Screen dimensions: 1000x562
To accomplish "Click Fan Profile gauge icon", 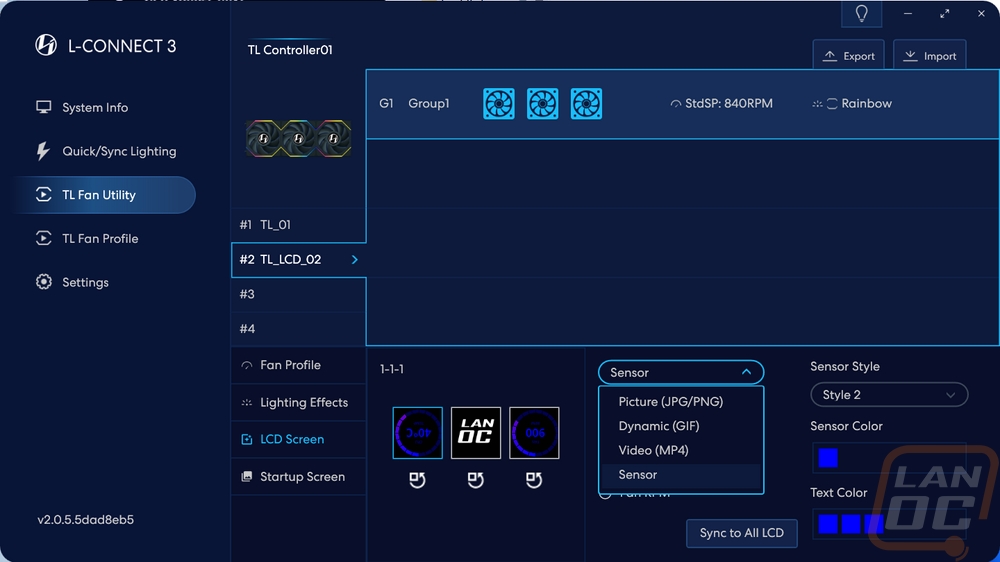I will pos(247,366).
